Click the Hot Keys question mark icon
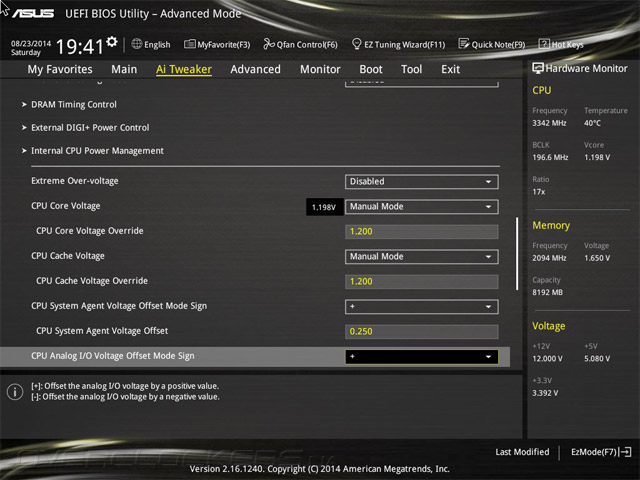The width and height of the screenshot is (640, 480). [544, 44]
